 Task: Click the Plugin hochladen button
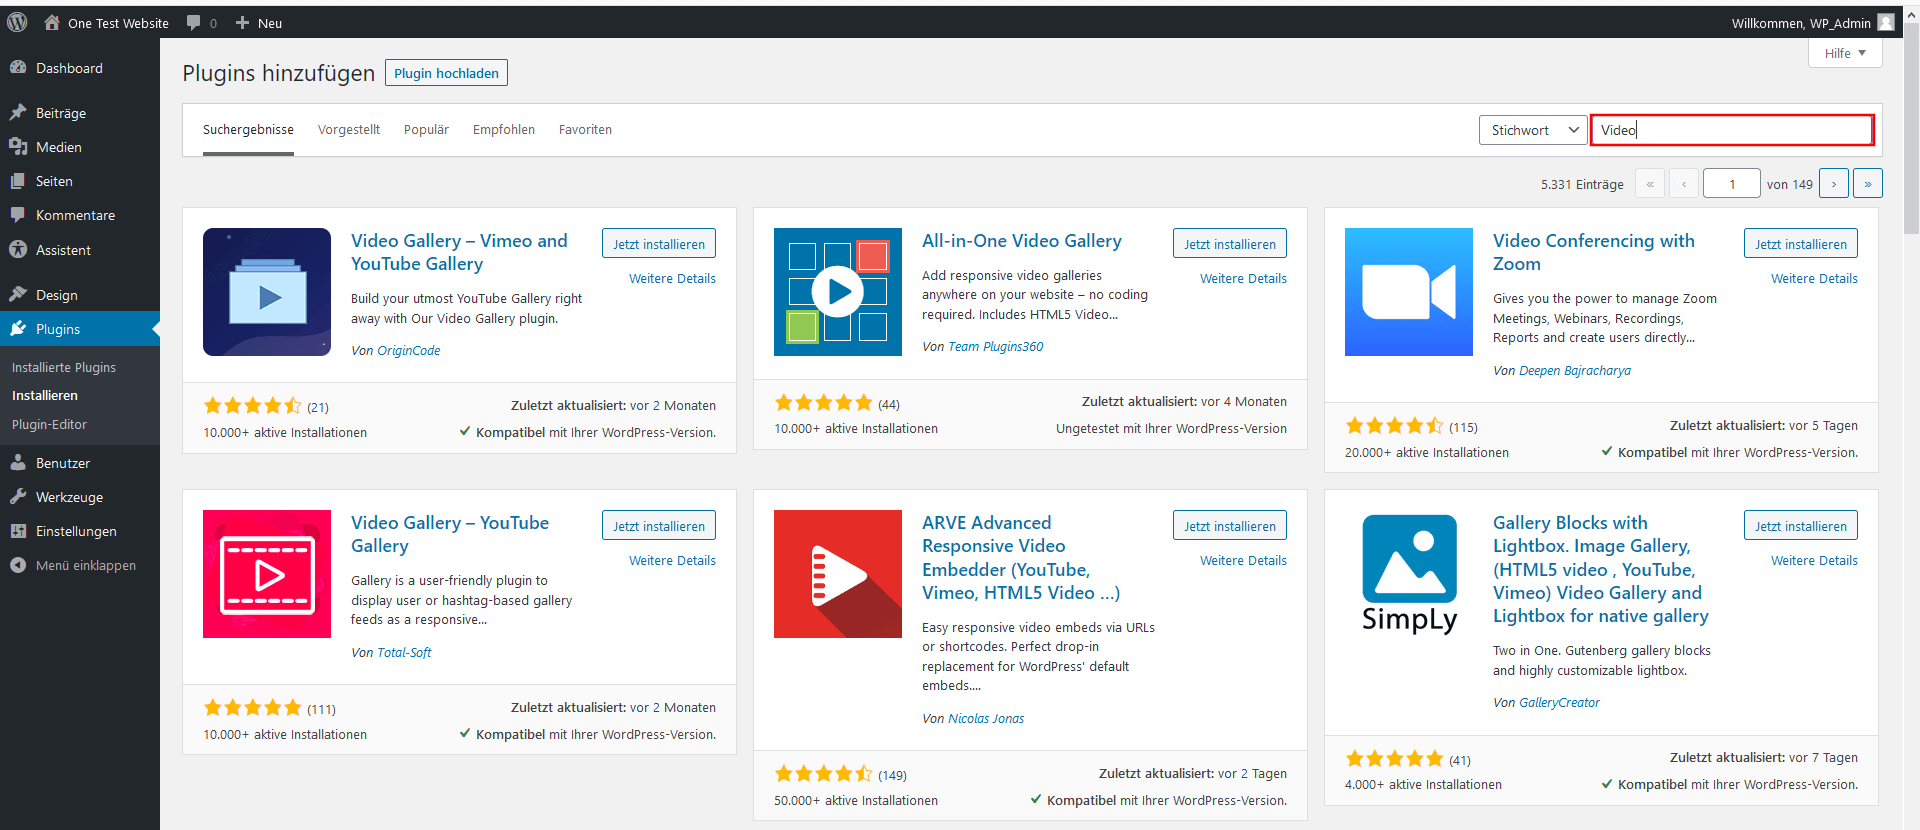(446, 73)
